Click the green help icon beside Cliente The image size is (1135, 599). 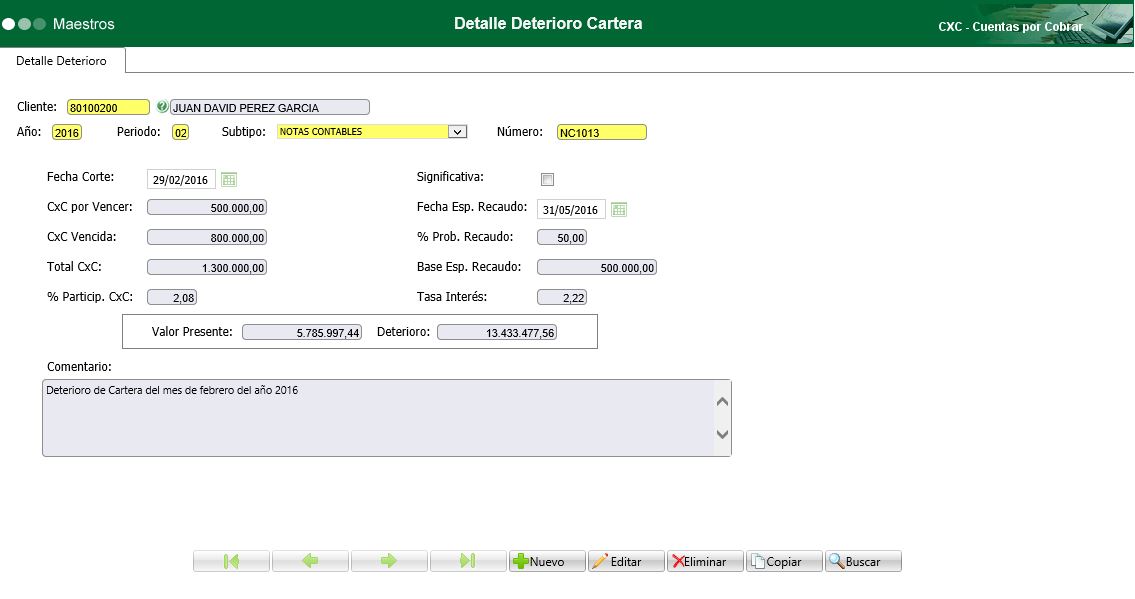tap(163, 107)
